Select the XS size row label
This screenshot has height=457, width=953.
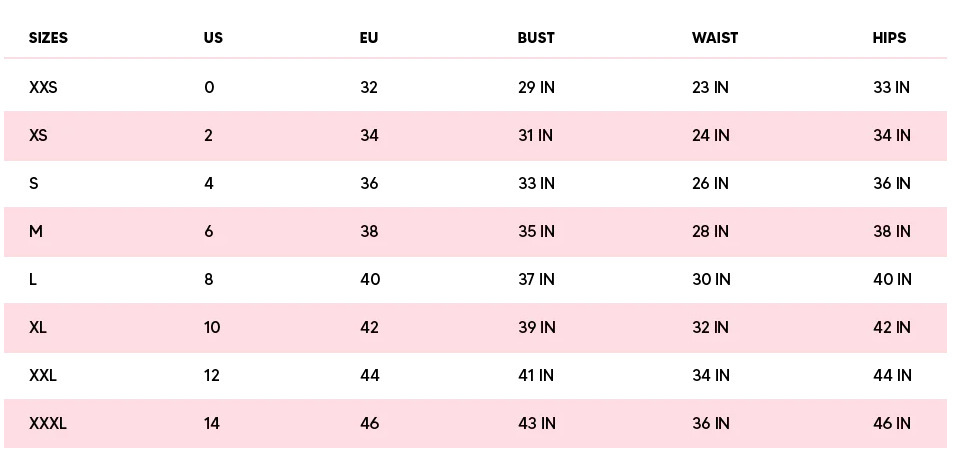coord(38,135)
